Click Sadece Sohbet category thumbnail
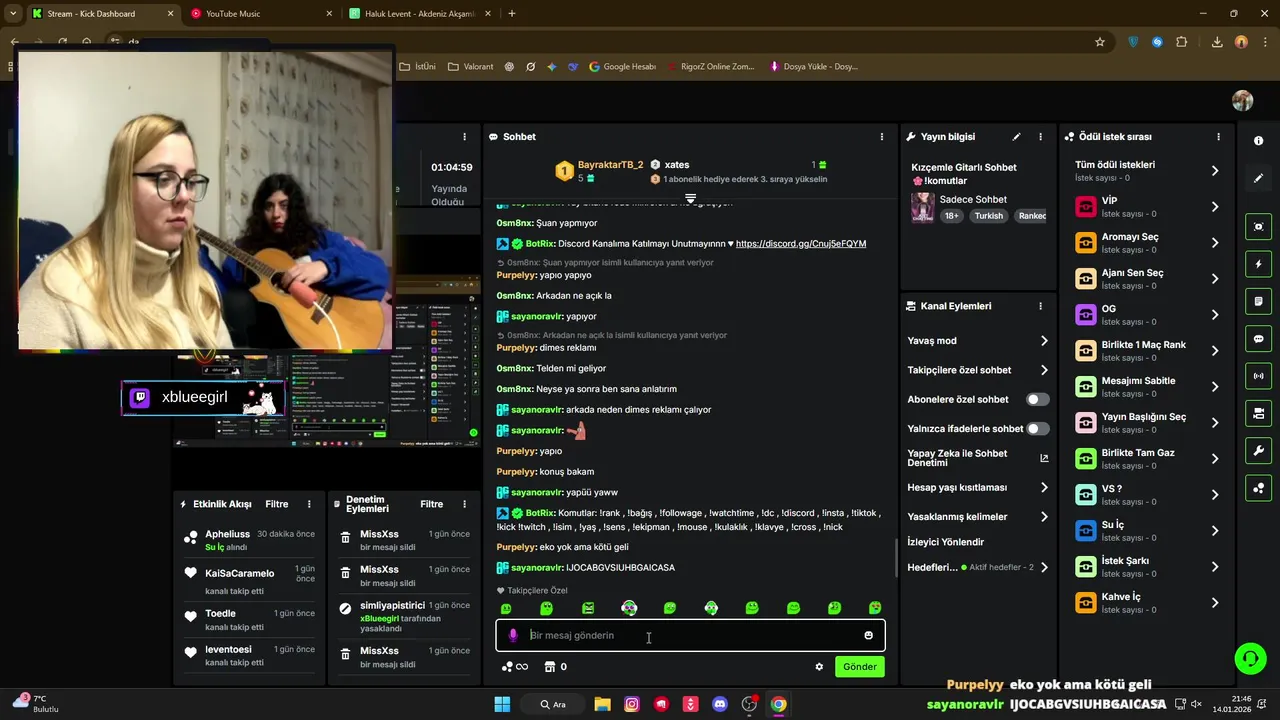 coord(923,207)
